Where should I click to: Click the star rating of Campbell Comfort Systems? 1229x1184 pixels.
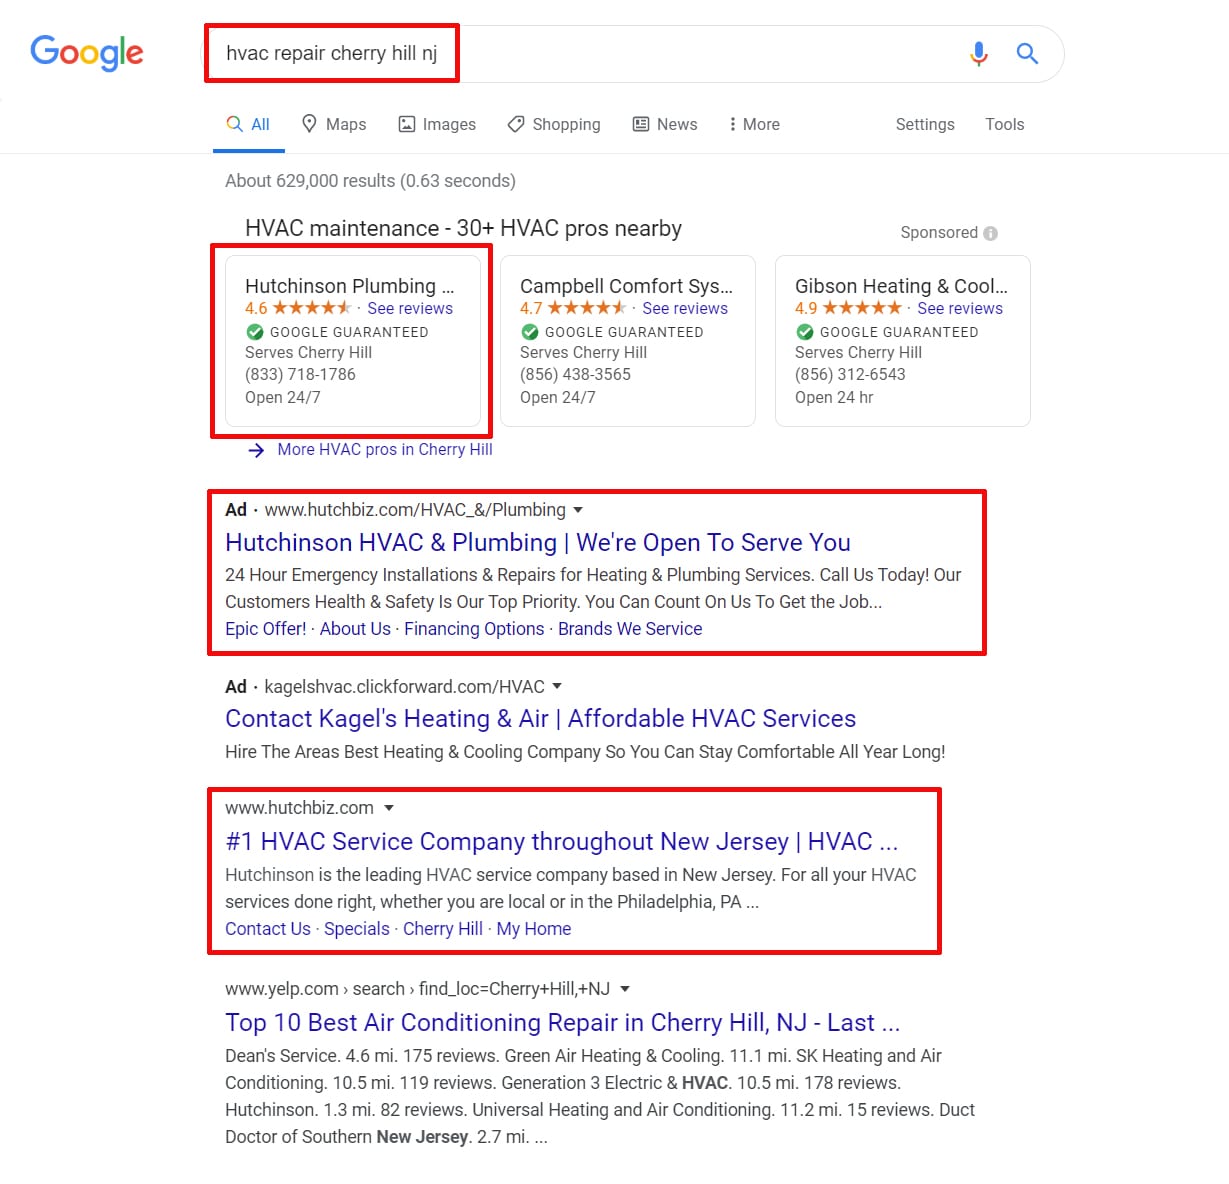pos(587,308)
